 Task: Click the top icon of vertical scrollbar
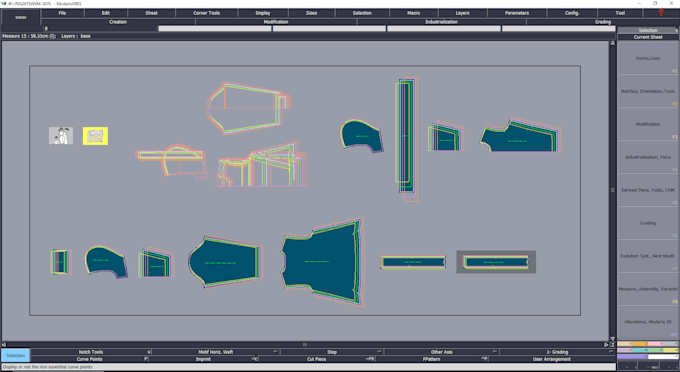tap(612, 43)
